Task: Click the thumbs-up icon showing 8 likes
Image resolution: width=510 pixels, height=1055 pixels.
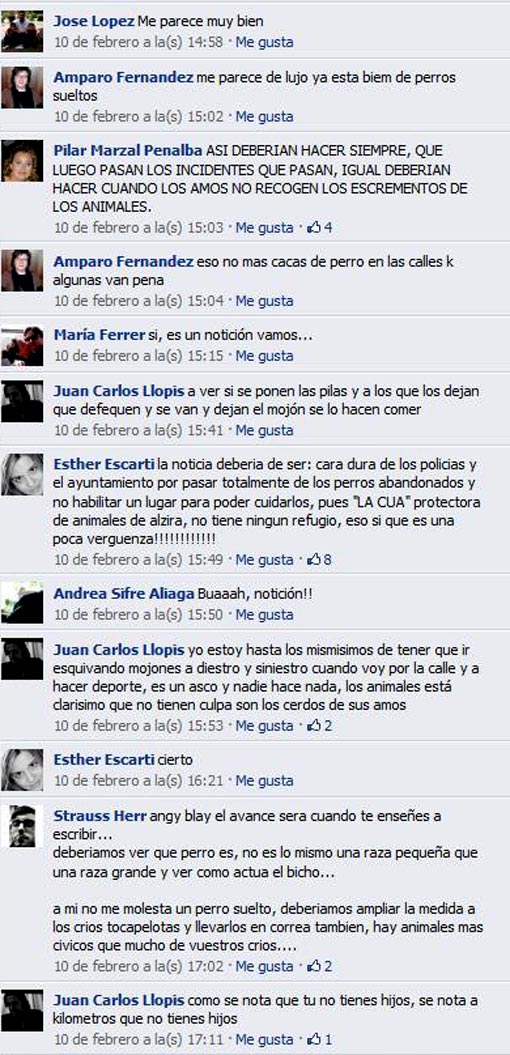Action: pyautogui.click(x=320, y=559)
